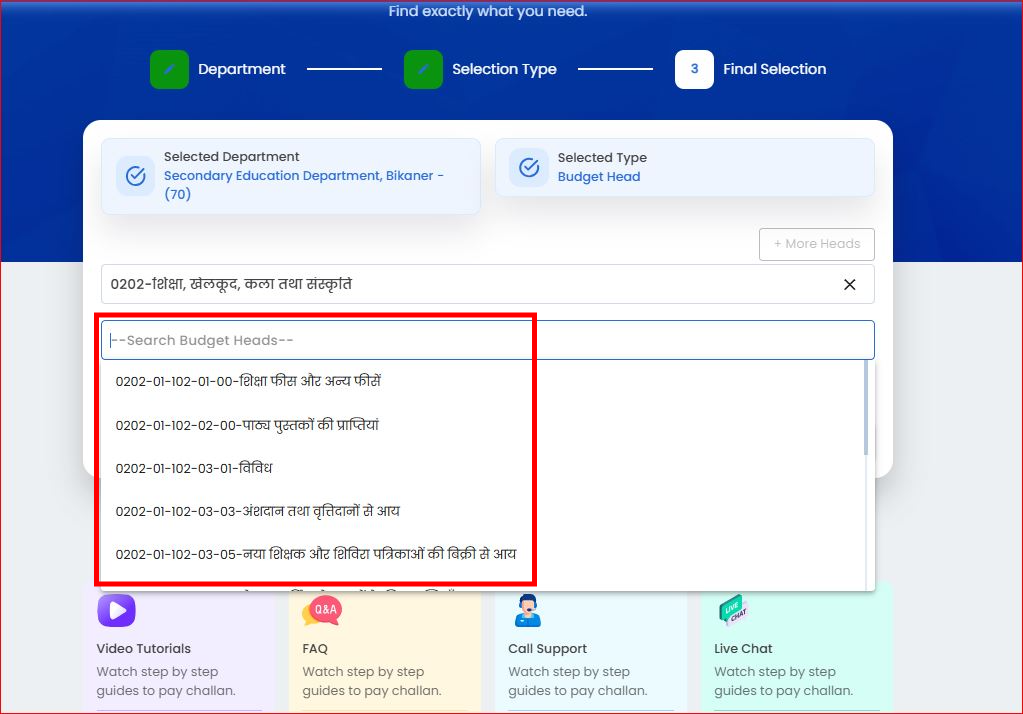This screenshot has height=714, width=1023.
Task: Open the Video Tutorials play icon
Action: 117,610
